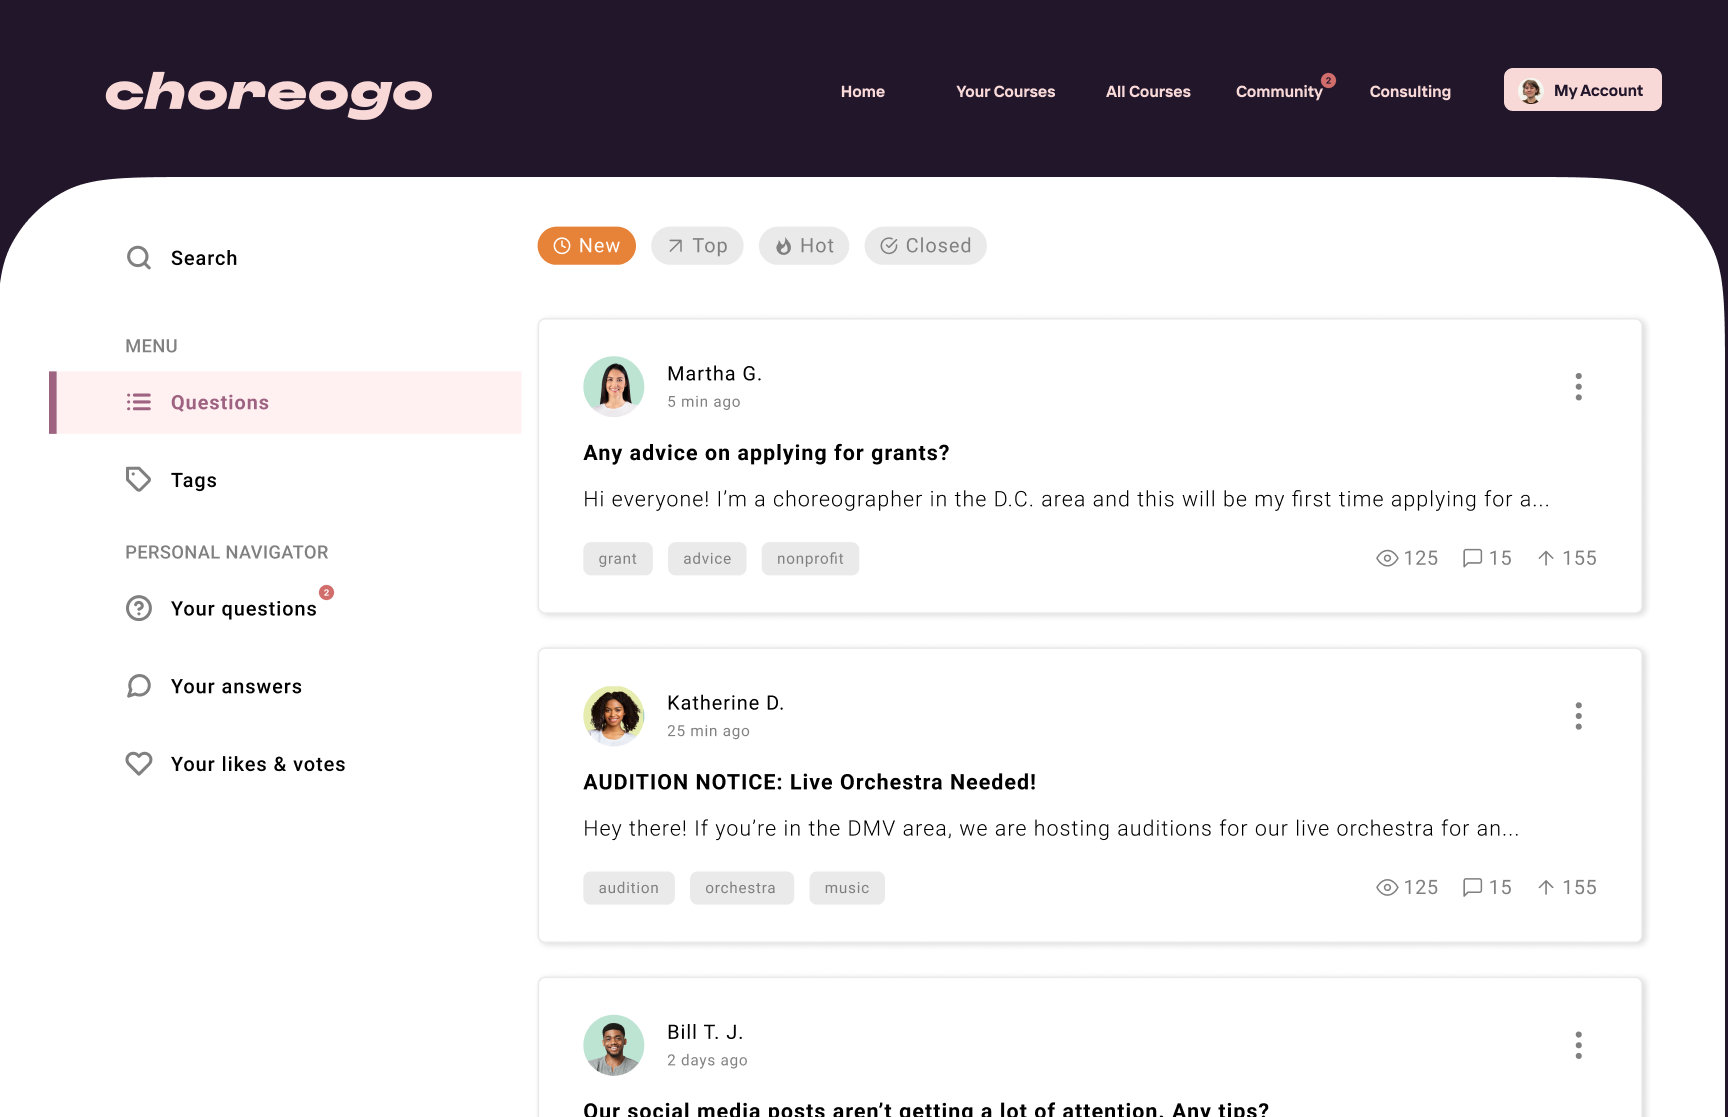Click the avatar icon in My Account button
The width and height of the screenshot is (1728, 1117).
click(1531, 90)
